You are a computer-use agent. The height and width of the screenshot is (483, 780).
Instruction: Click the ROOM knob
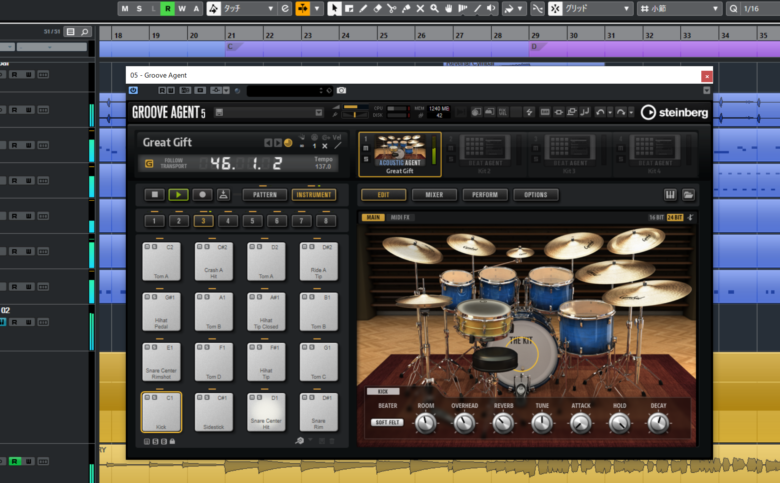pyautogui.click(x=425, y=423)
